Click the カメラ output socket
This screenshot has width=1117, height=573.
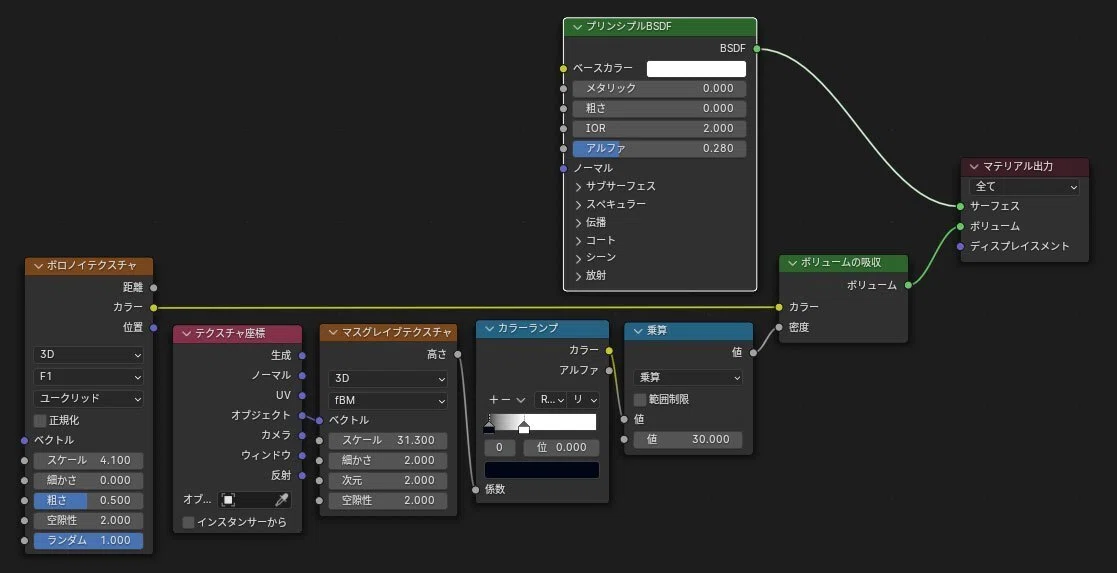[x=302, y=435]
